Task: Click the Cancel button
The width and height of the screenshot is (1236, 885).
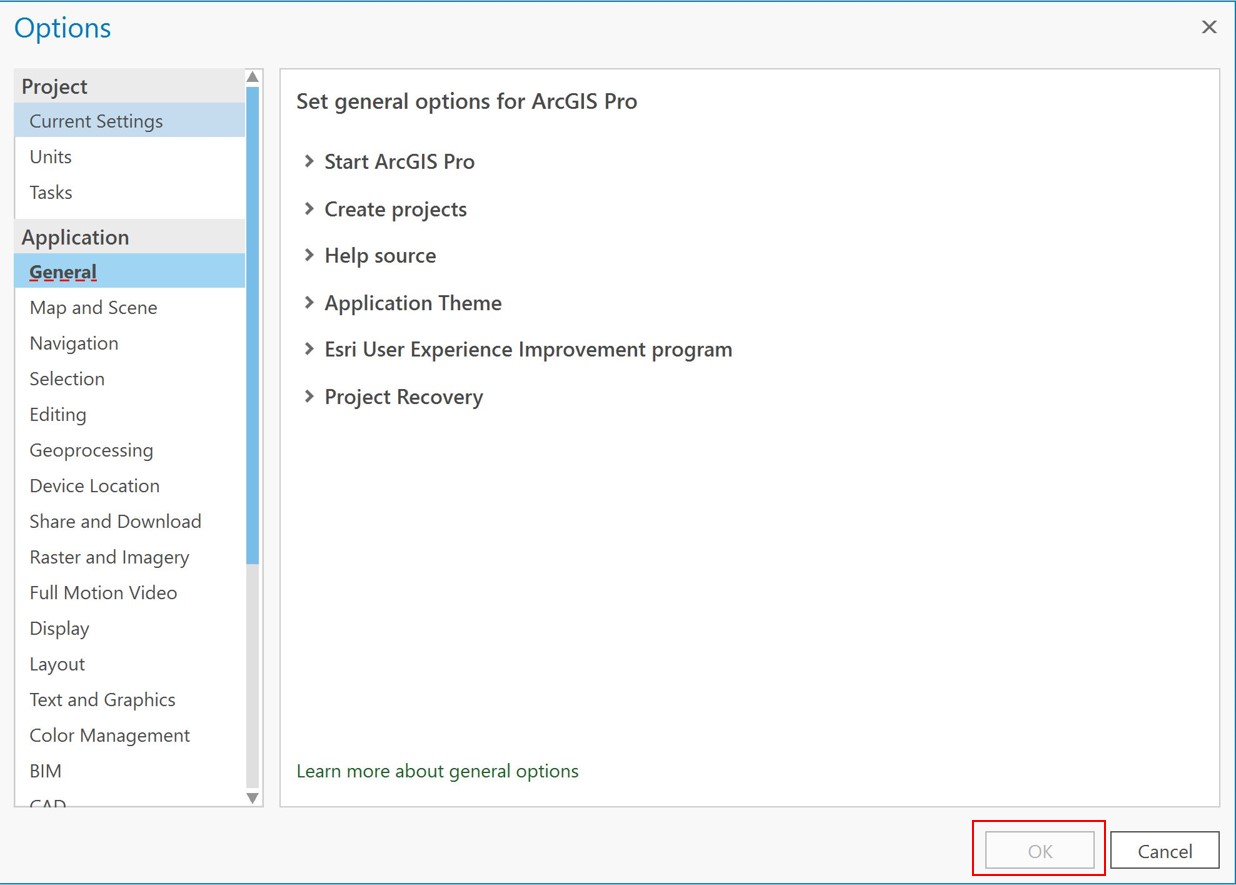Action: point(1165,851)
